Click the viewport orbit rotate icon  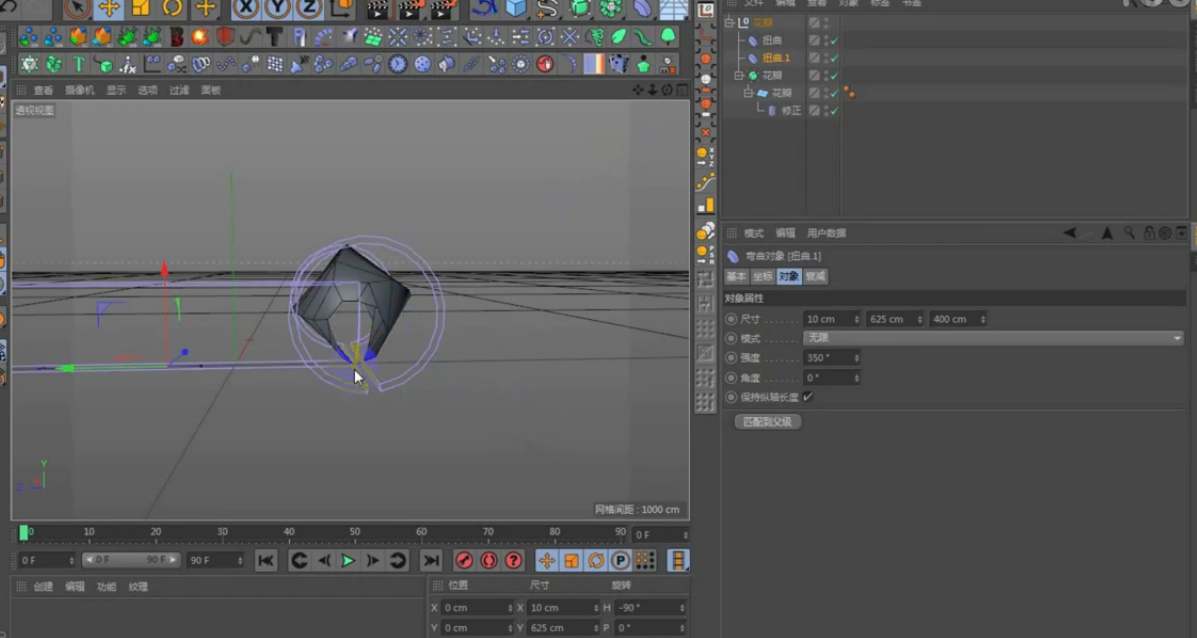coord(667,90)
